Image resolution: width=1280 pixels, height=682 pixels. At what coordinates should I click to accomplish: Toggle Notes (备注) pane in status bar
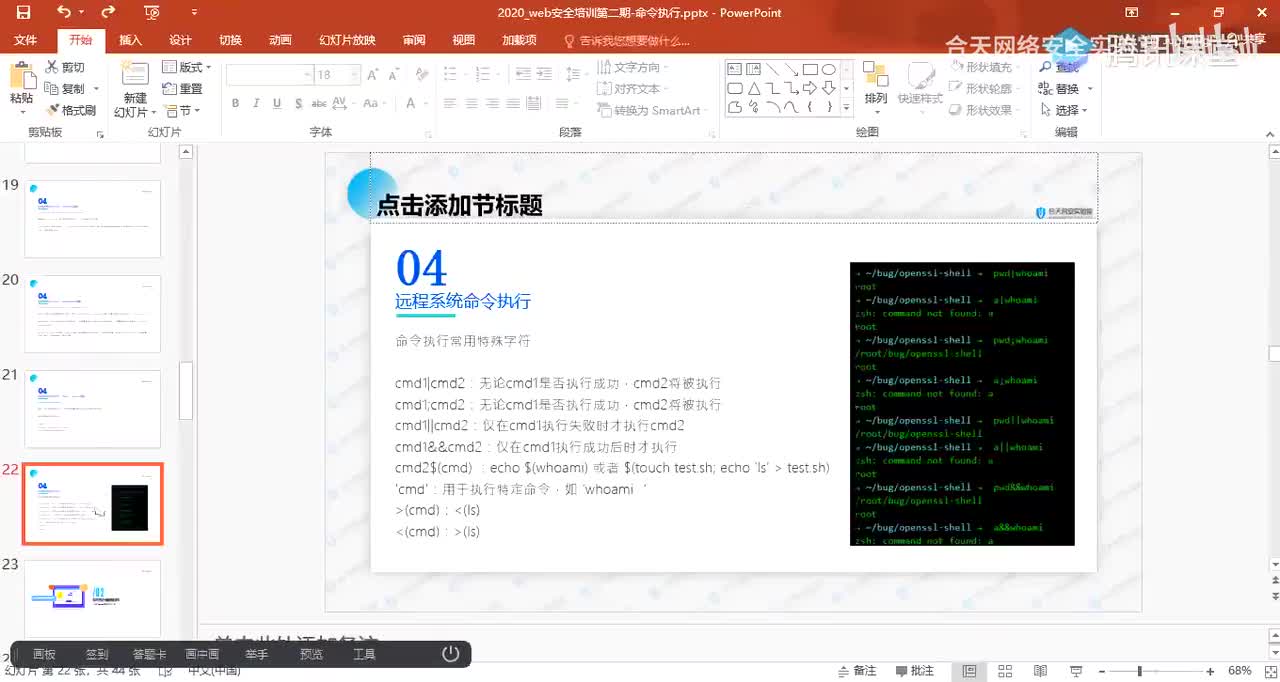[858, 671]
